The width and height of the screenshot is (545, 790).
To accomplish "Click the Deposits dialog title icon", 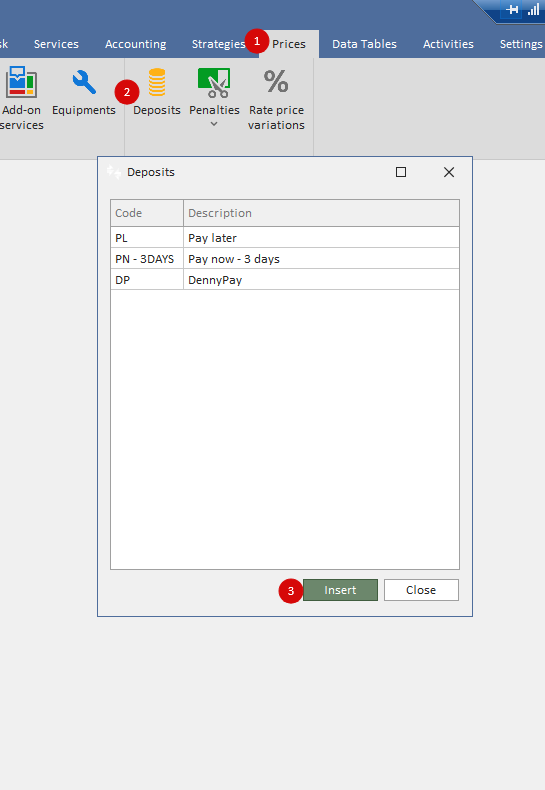I will (114, 172).
